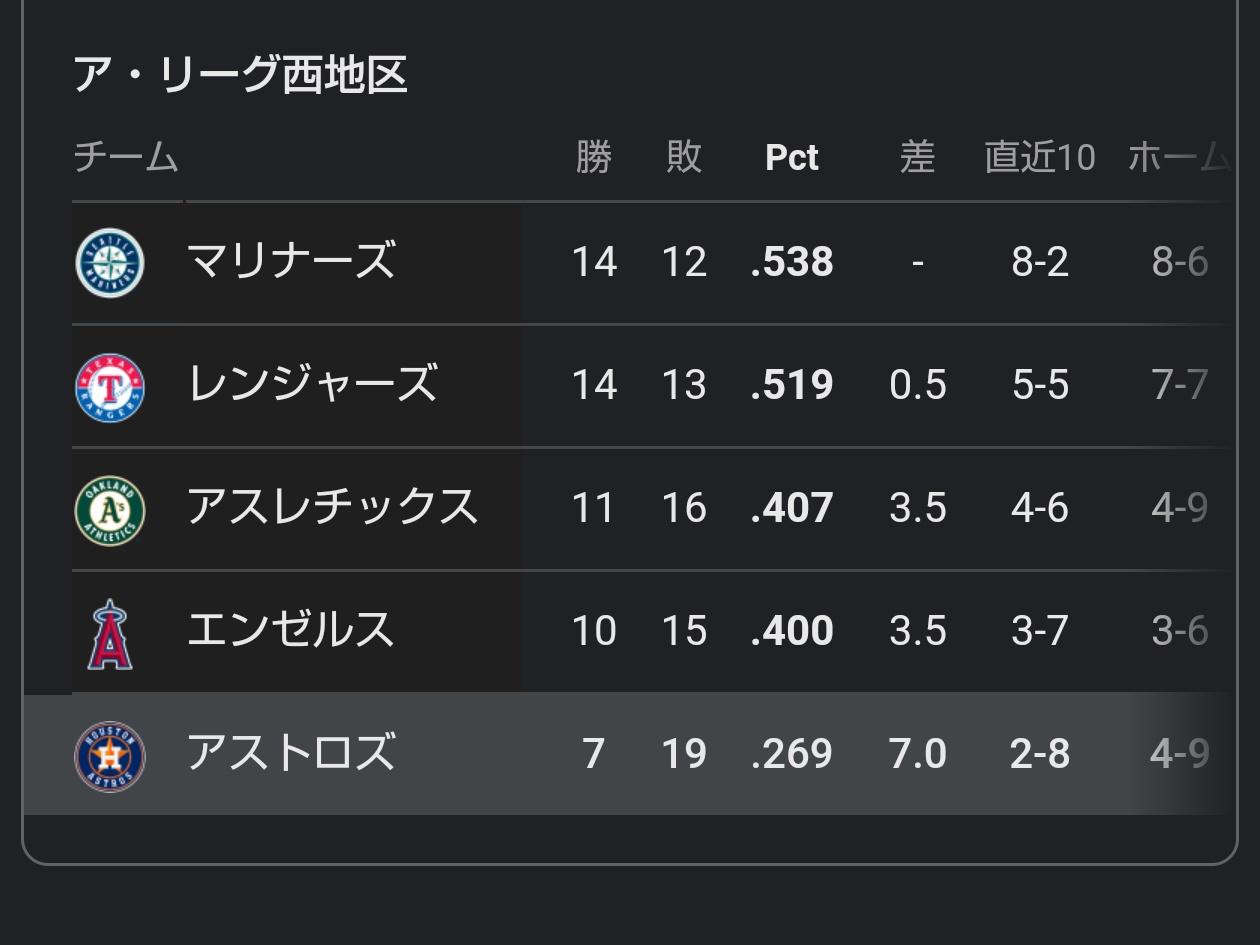Click the 直近10 column header
The height and width of the screenshot is (945, 1260).
1040,158
